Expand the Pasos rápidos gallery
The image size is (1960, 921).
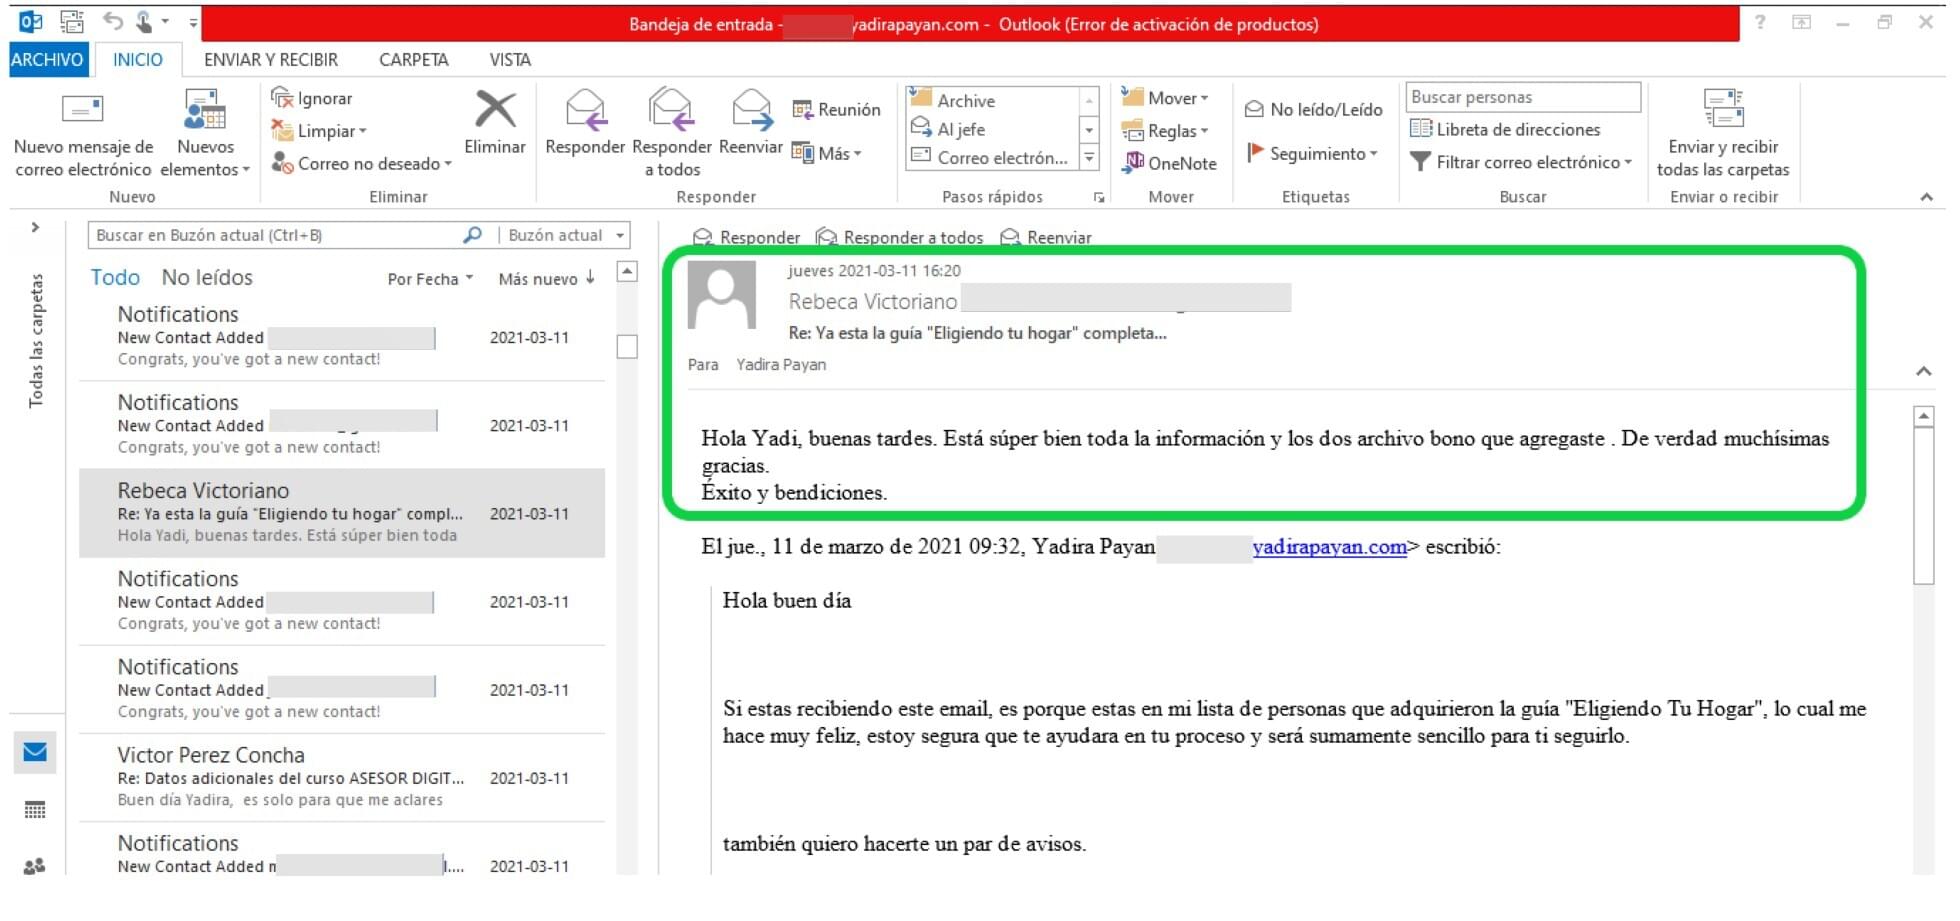(1090, 157)
